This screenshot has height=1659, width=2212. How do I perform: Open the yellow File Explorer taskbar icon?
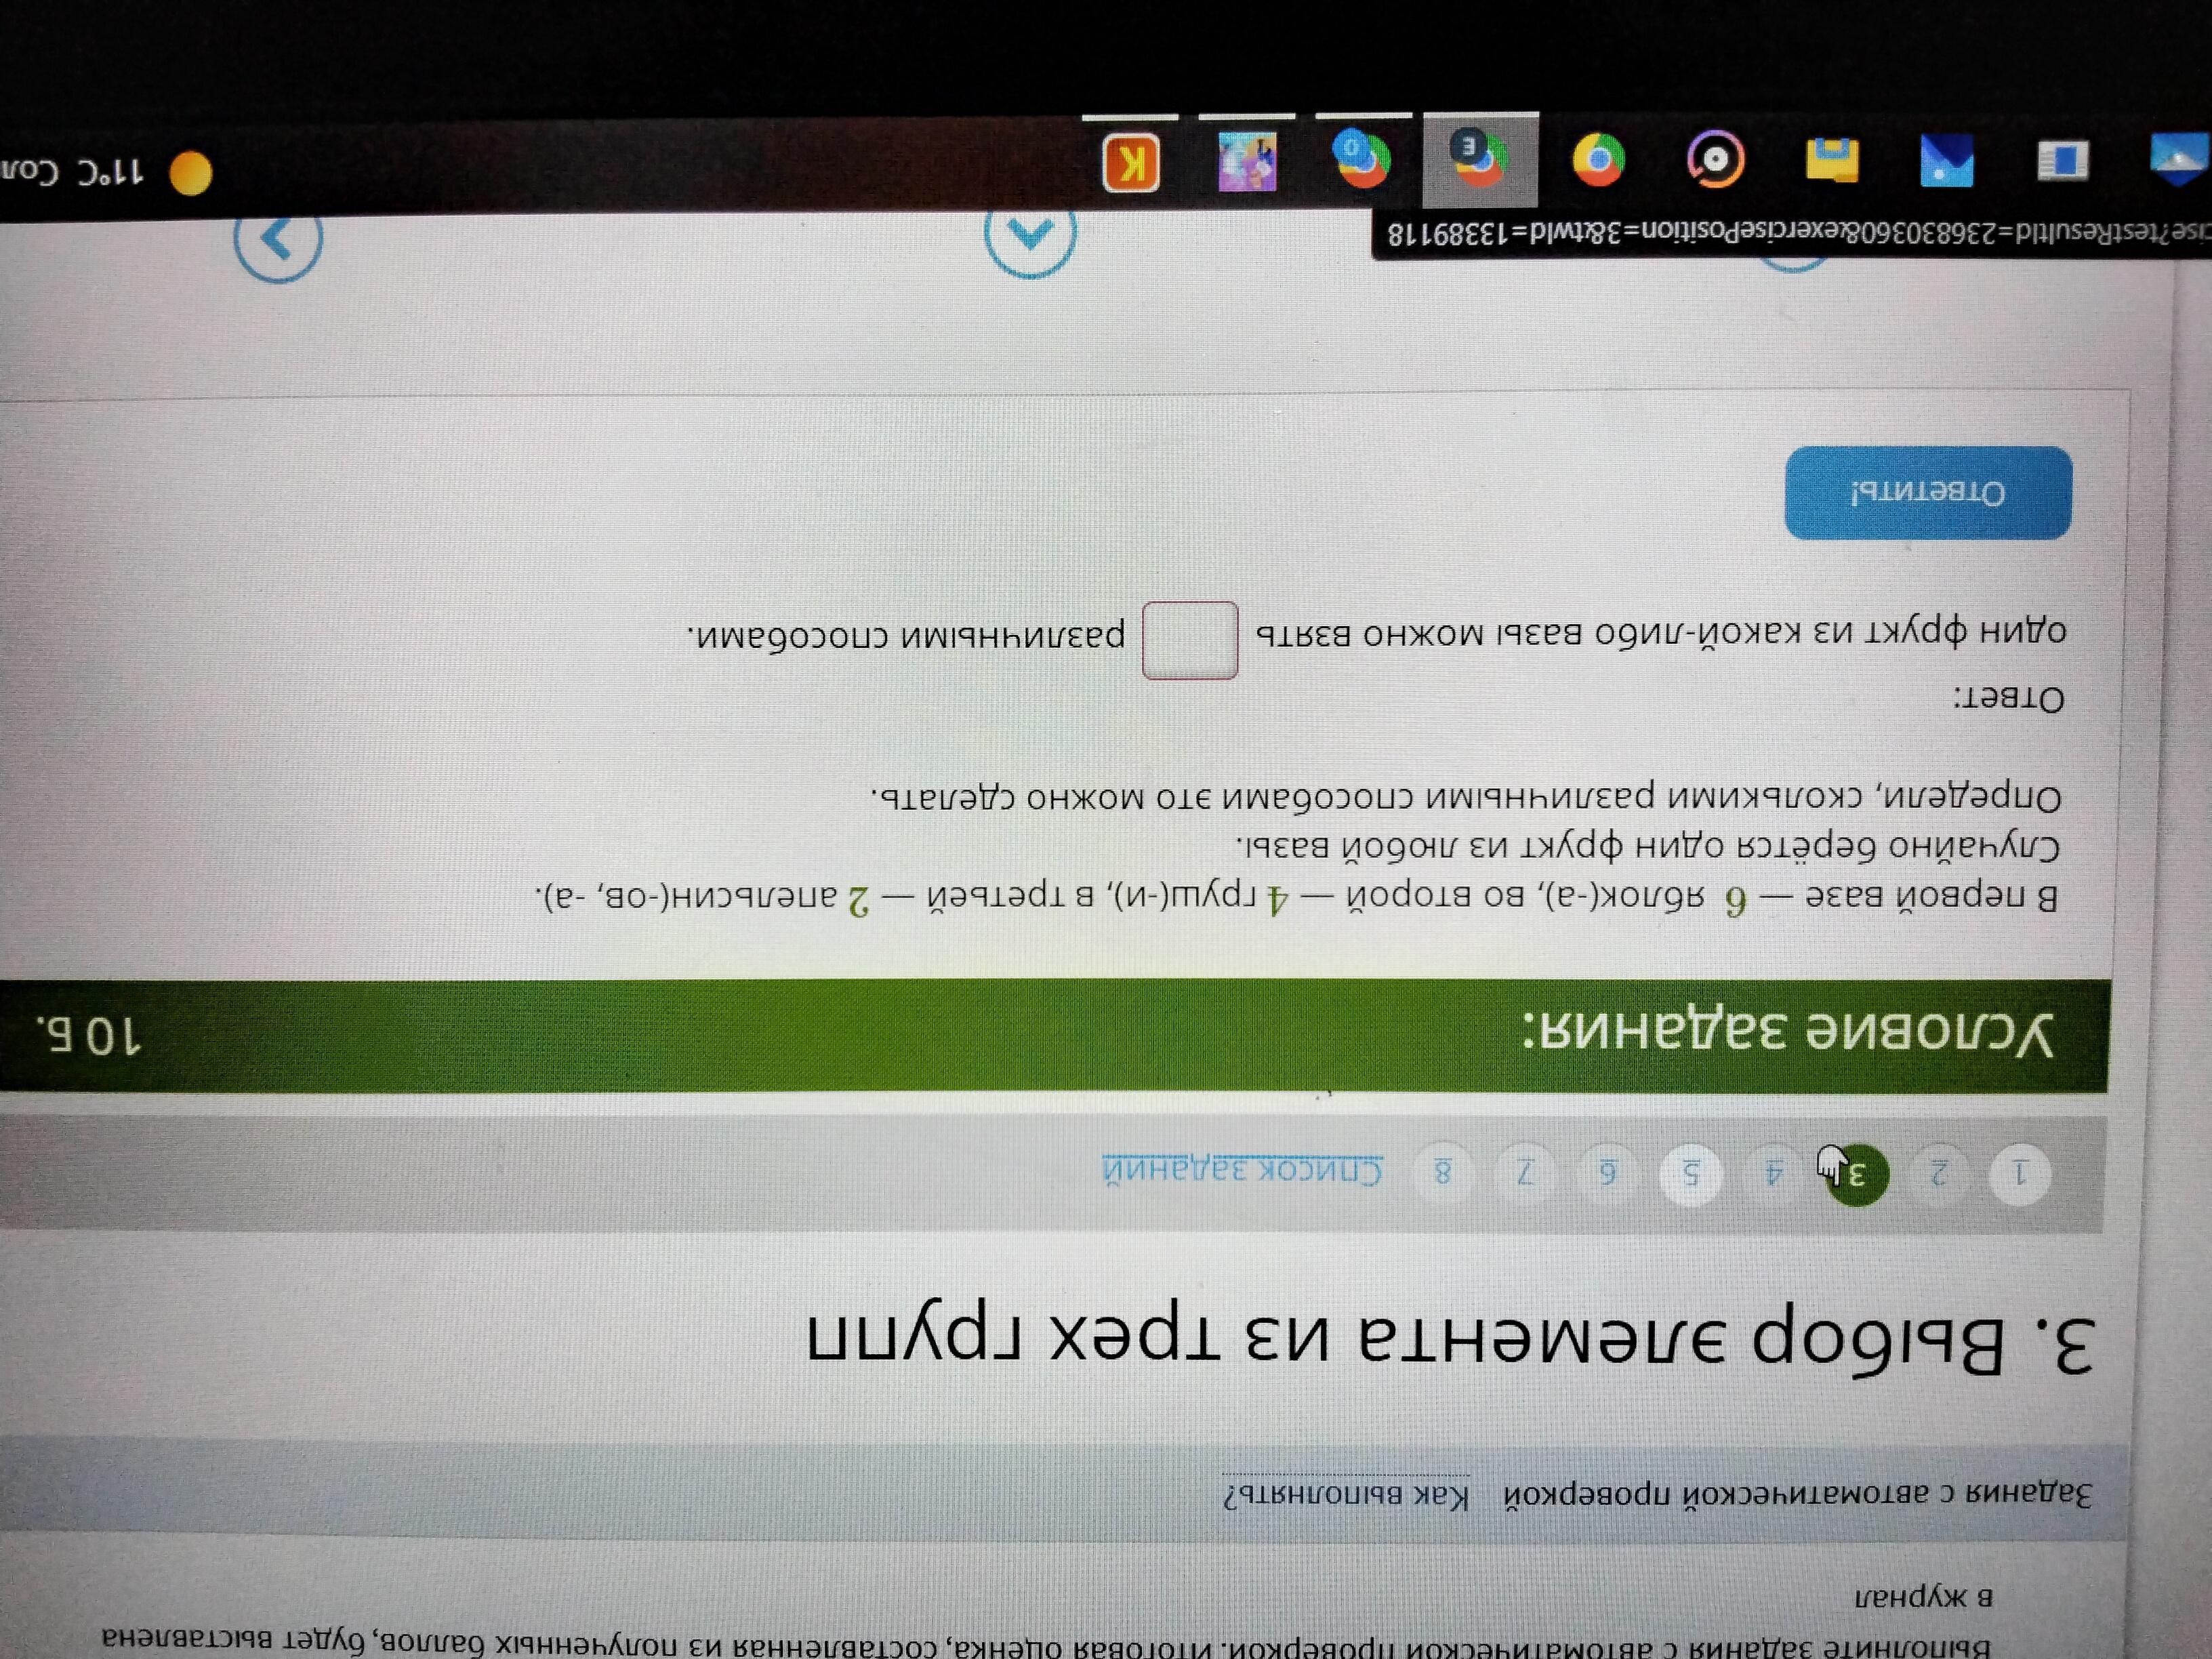(x=1832, y=160)
